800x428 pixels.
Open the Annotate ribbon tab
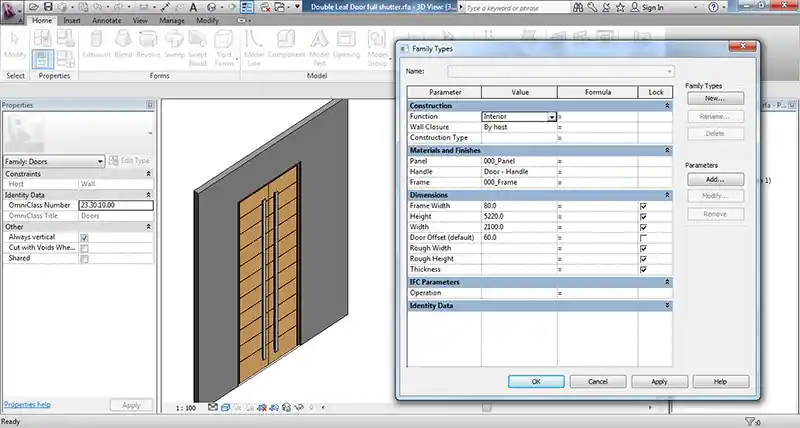pyautogui.click(x=107, y=20)
